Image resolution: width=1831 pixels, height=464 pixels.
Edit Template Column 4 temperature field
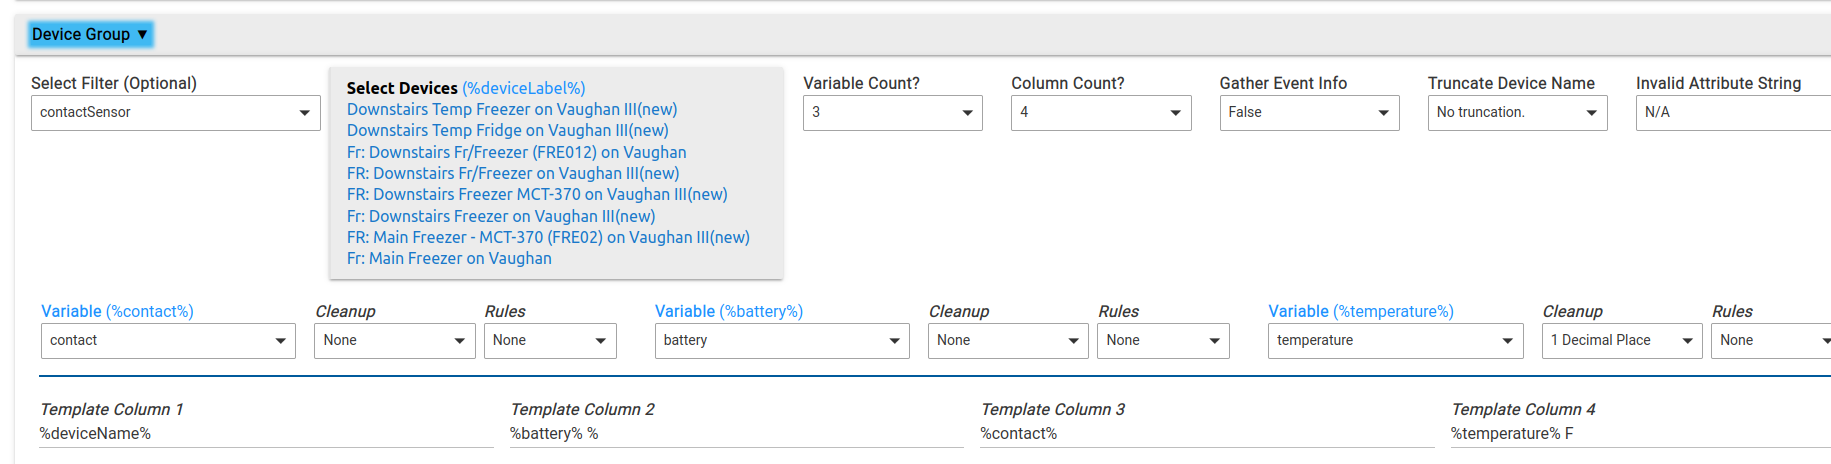pos(1640,434)
